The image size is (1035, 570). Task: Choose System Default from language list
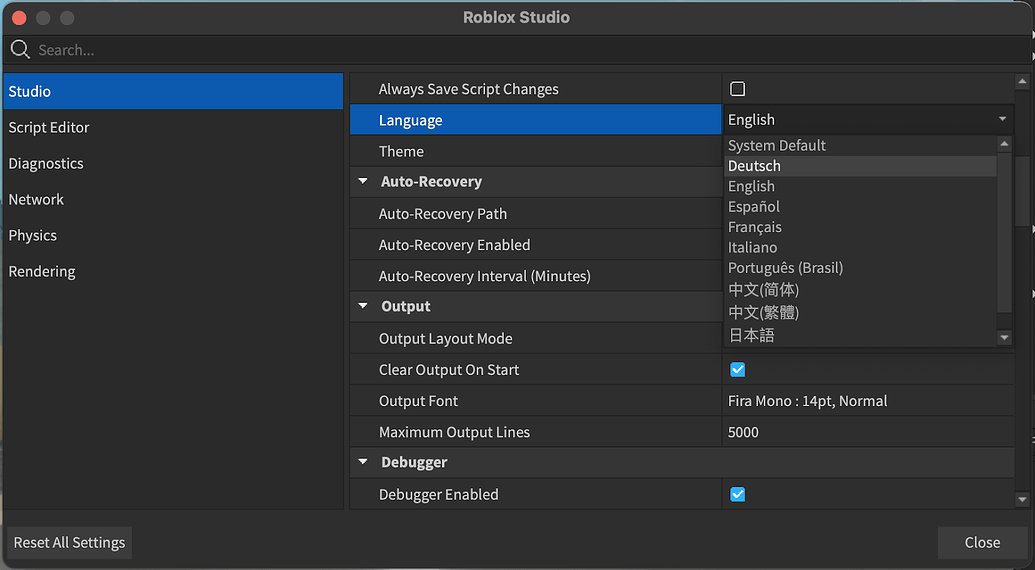860,145
